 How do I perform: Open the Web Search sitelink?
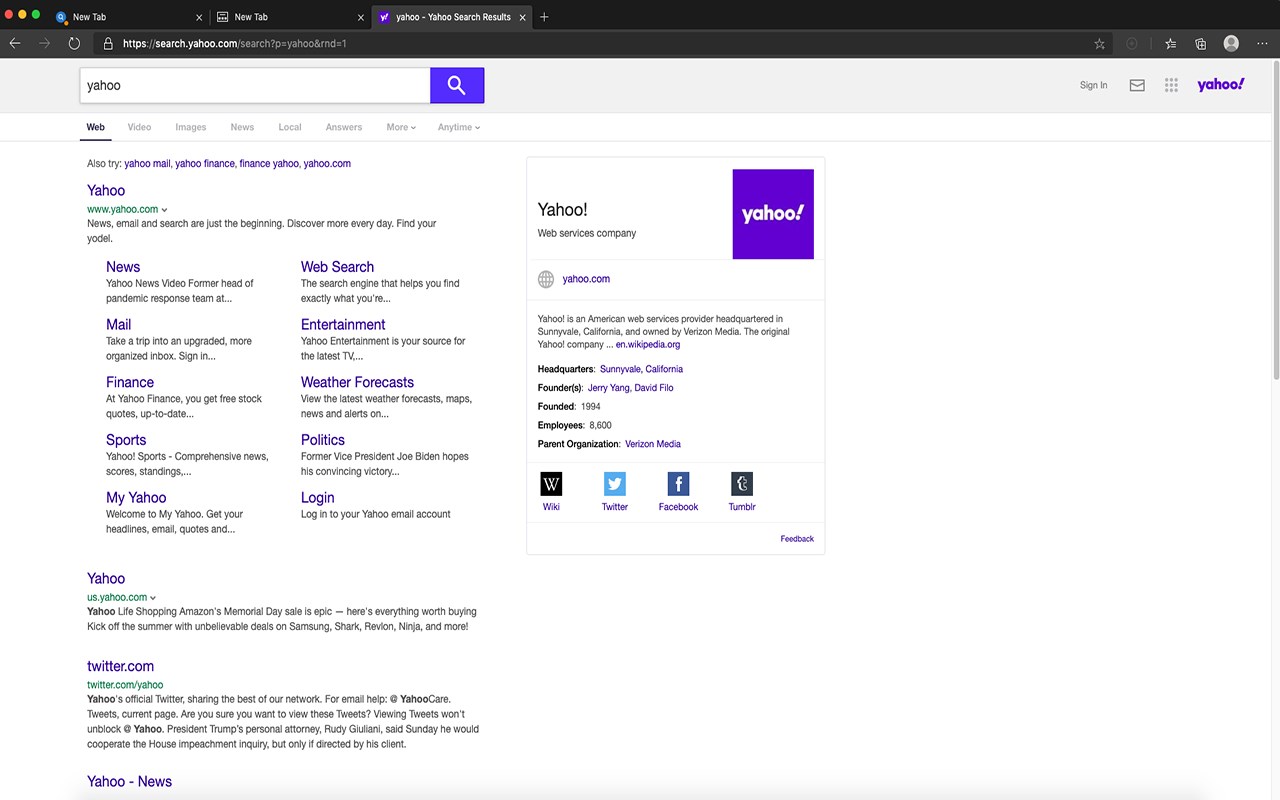[337, 267]
